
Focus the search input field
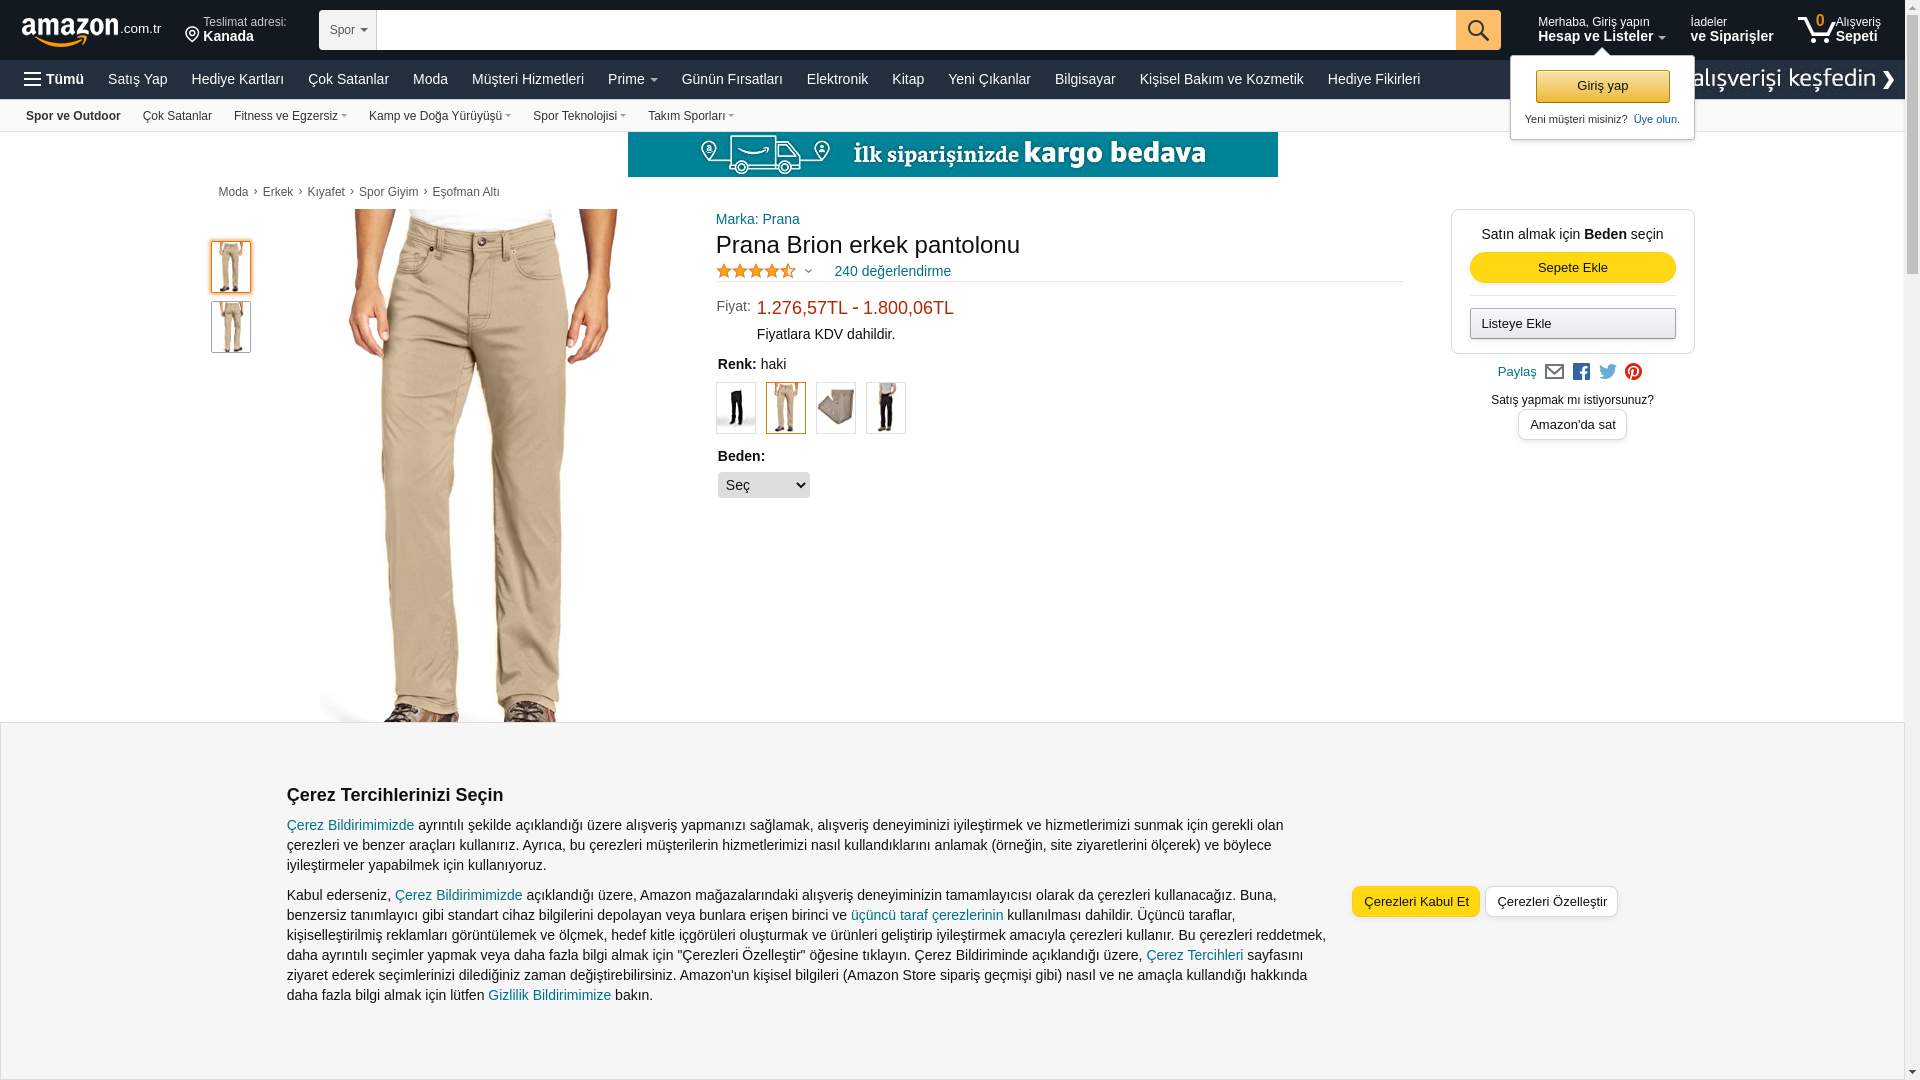point(916,30)
